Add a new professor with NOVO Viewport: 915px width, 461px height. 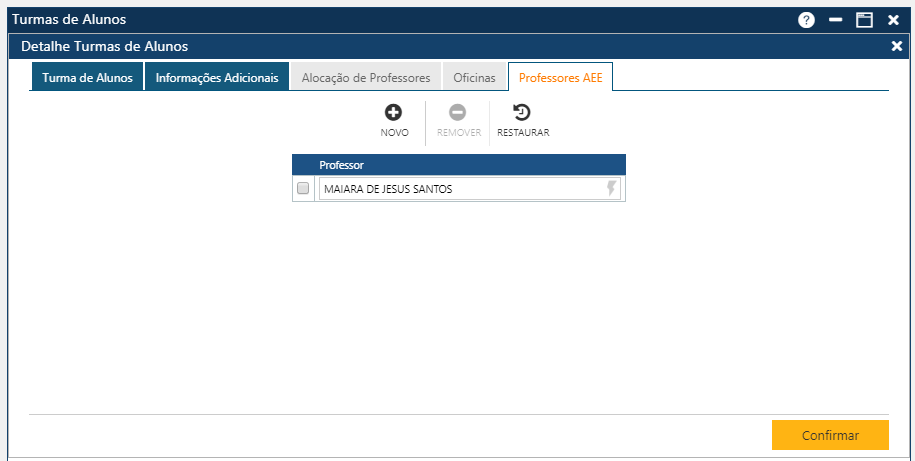(x=394, y=121)
